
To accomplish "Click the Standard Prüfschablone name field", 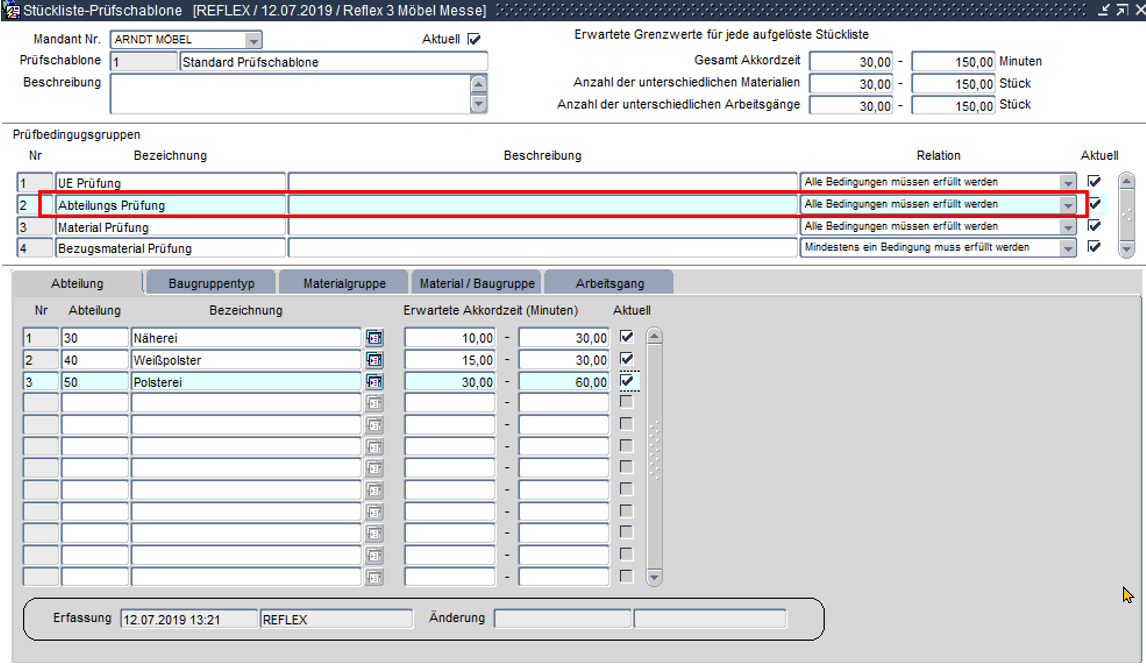I will tap(333, 62).
